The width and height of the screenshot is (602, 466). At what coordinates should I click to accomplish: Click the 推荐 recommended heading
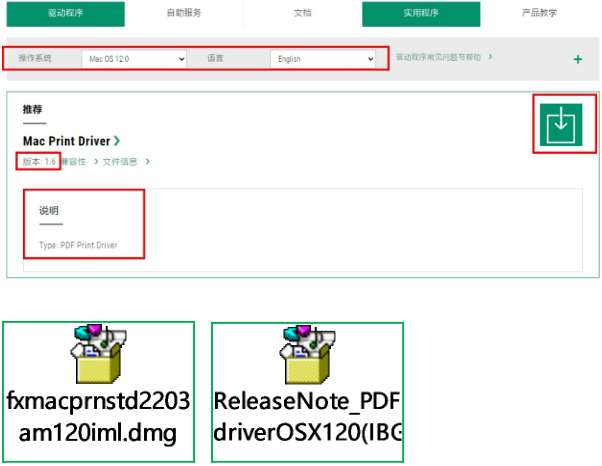tap(33, 110)
